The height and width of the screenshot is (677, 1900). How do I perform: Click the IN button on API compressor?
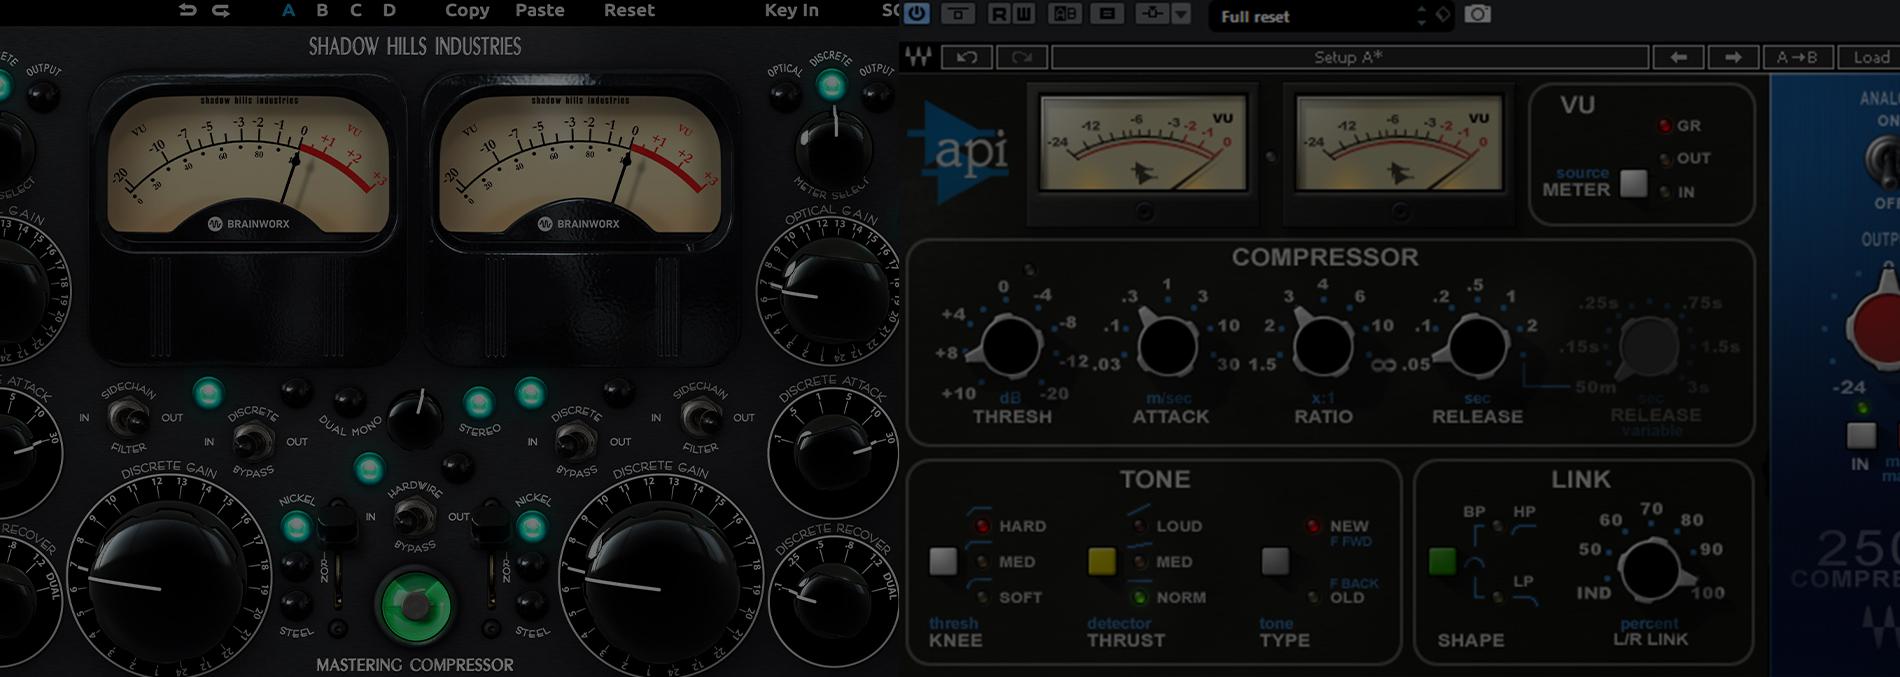(1861, 436)
